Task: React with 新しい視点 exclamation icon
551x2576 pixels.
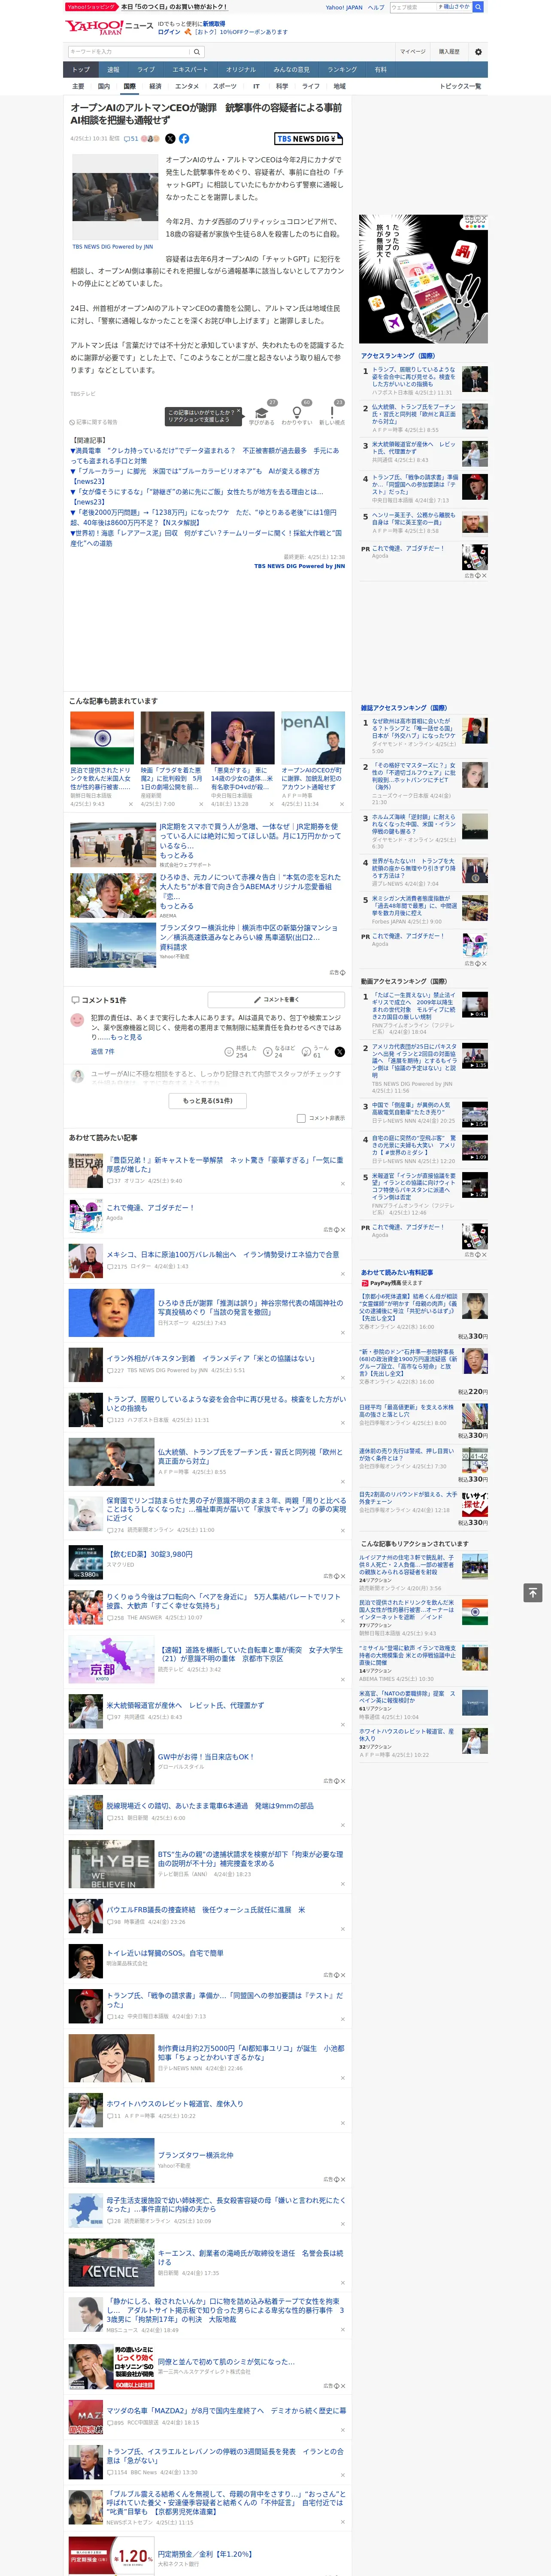Action: tap(332, 412)
